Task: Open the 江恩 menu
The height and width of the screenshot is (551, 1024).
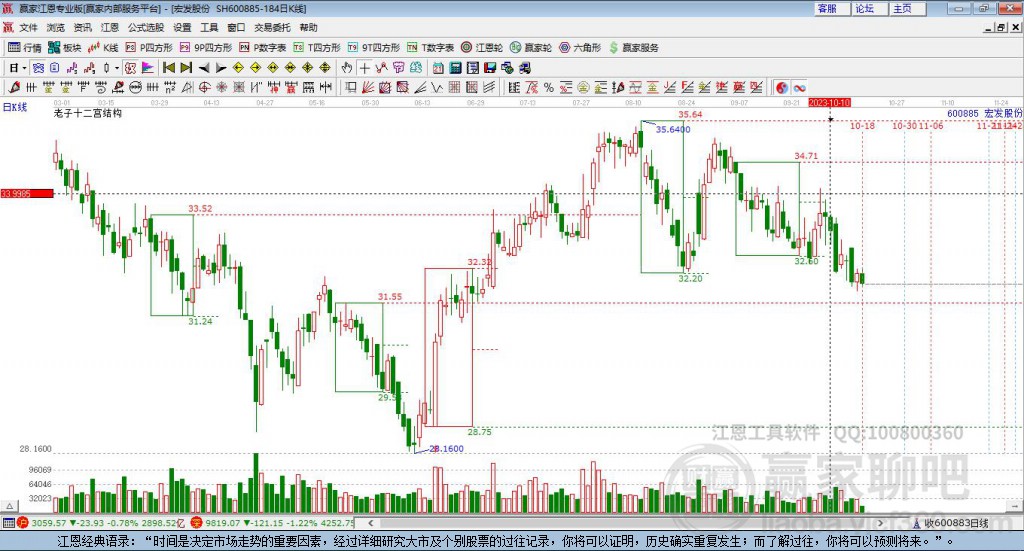Action: pyautogui.click(x=110, y=27)
